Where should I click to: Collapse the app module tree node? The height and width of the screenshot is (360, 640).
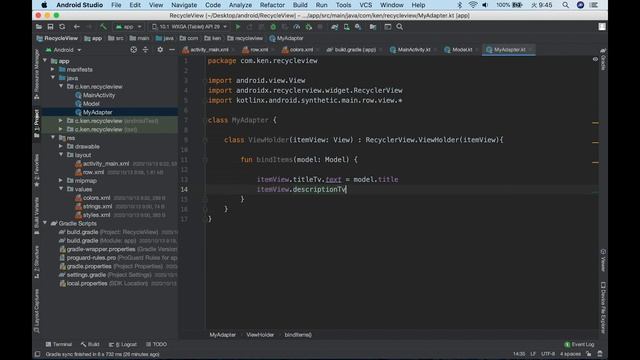click(x=45, y=61)
